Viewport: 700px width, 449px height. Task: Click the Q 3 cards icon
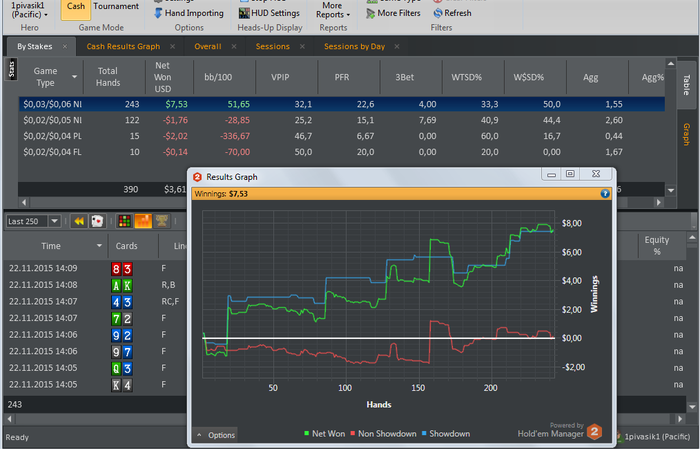[x=121, y=368]
